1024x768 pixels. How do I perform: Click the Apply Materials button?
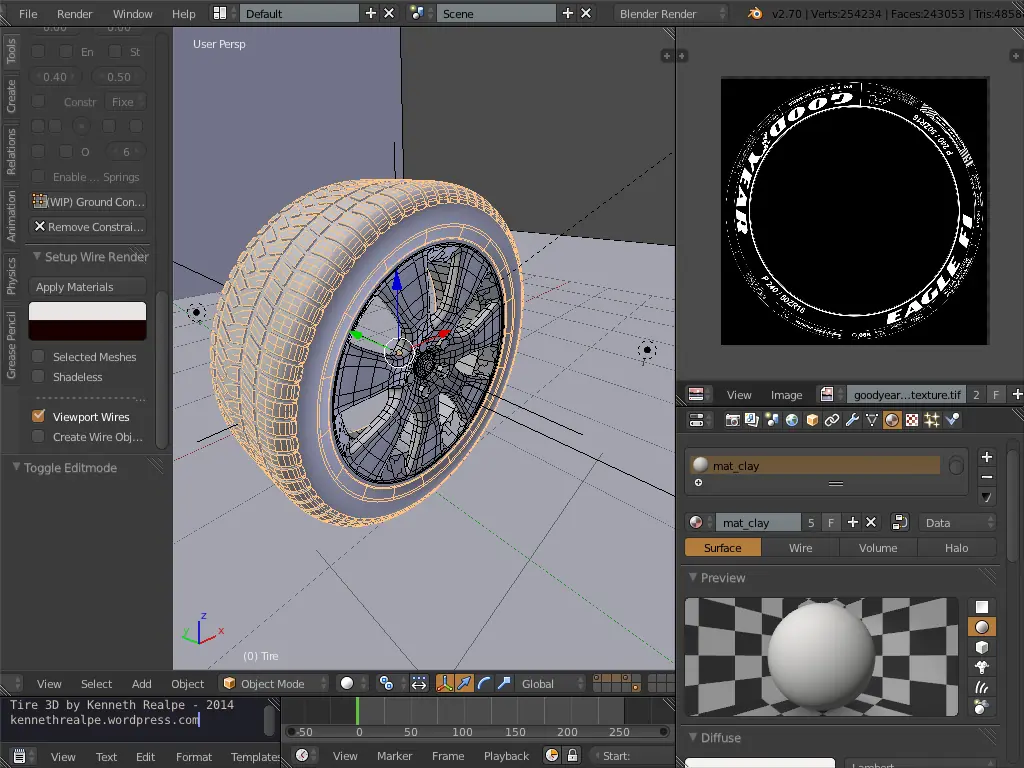point(88,287)
